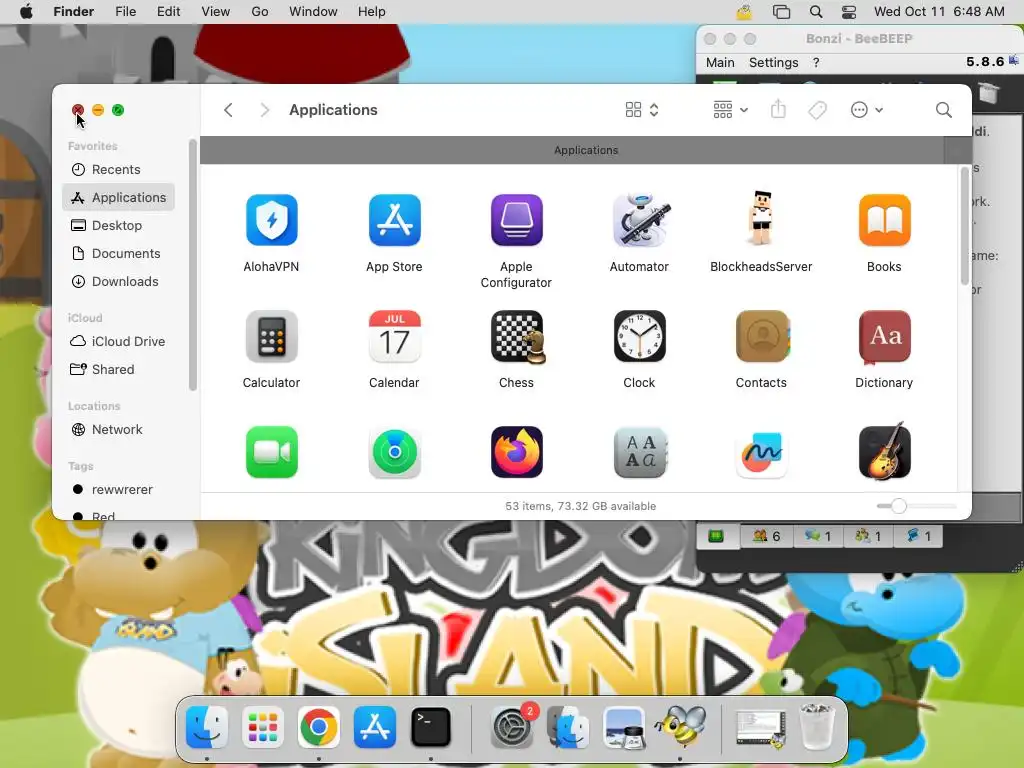Select the Dictionary app icon

pyautogui.click(x=884, y=337)
